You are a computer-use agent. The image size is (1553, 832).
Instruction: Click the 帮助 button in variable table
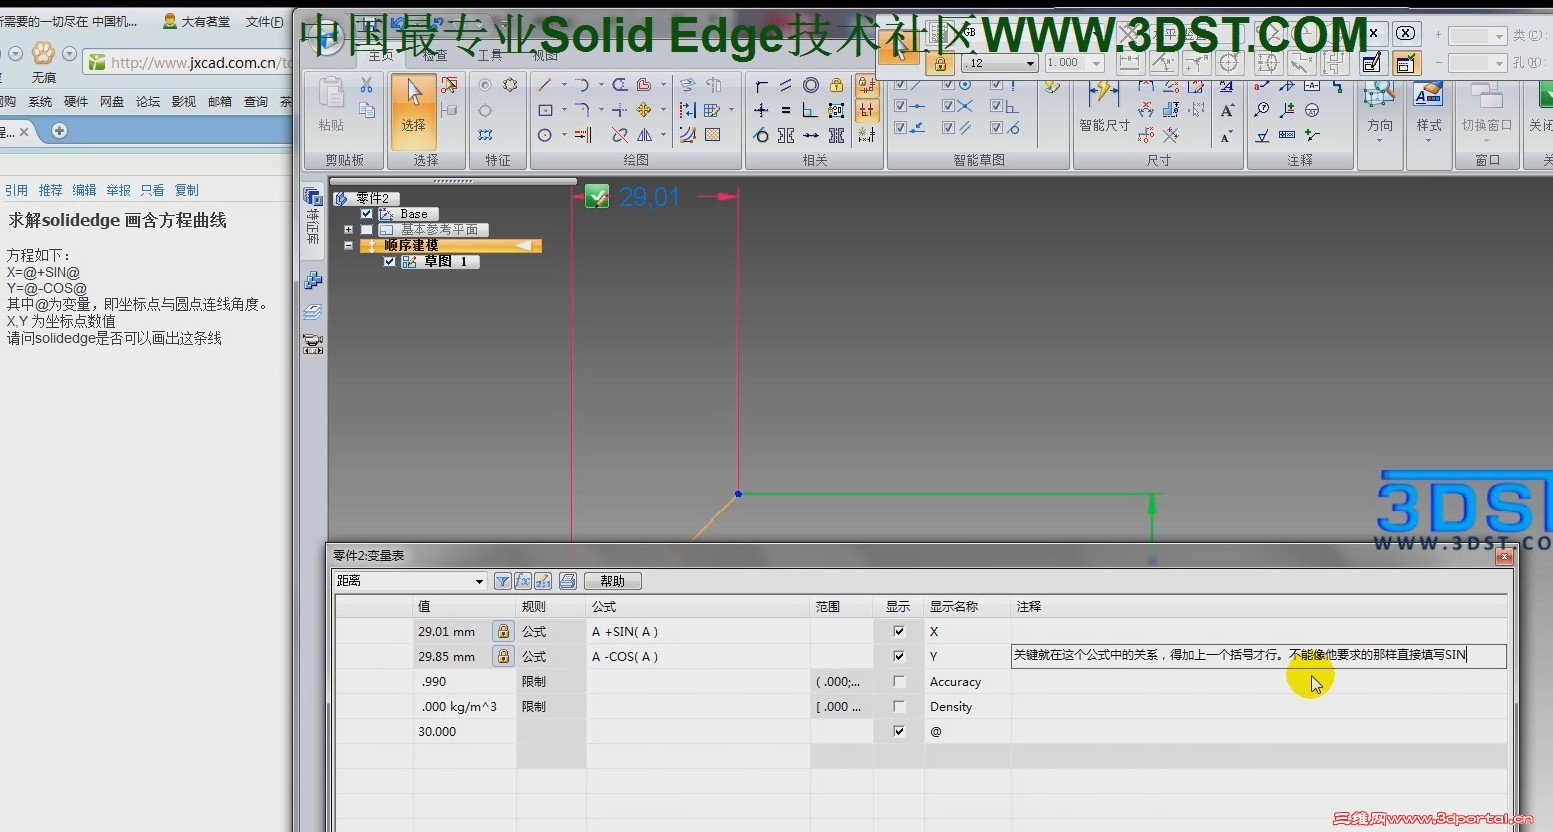[x=613, y=581]
